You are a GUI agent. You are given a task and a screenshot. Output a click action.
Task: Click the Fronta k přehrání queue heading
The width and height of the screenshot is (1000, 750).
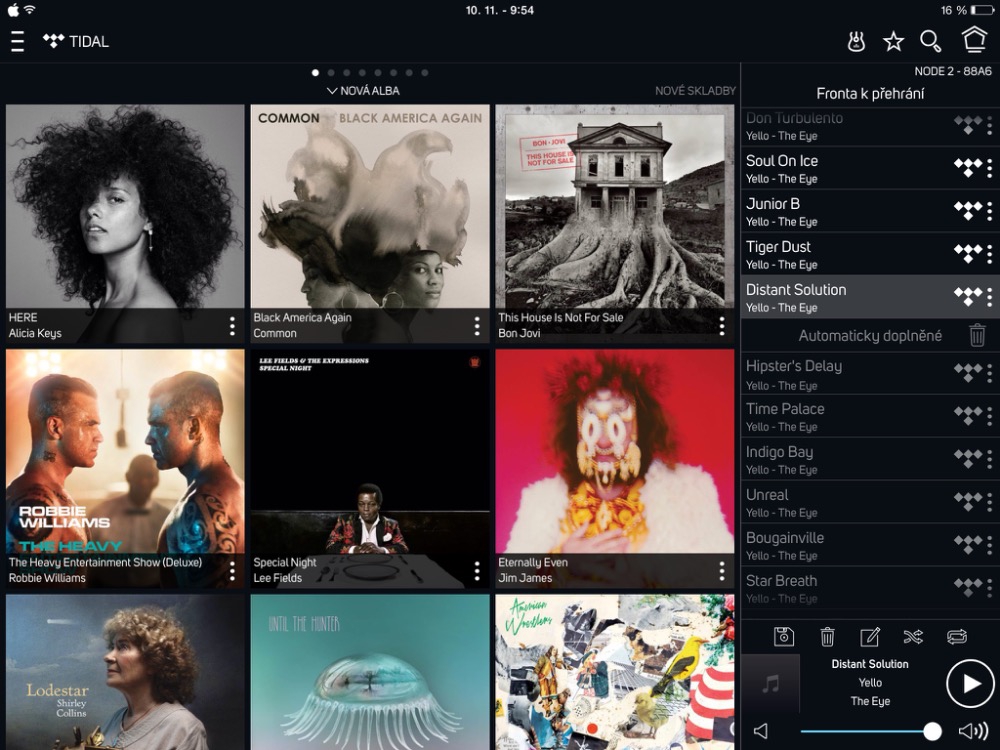870,94
